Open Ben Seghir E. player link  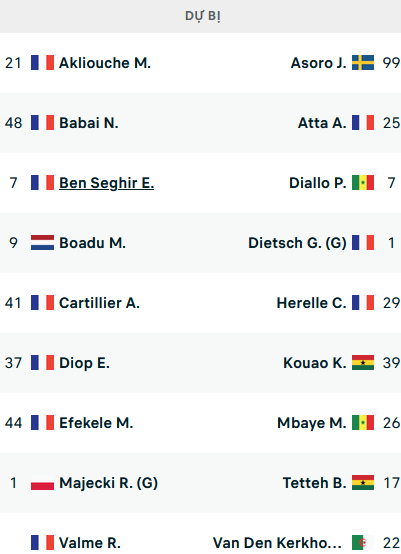[x=106, y=183]
